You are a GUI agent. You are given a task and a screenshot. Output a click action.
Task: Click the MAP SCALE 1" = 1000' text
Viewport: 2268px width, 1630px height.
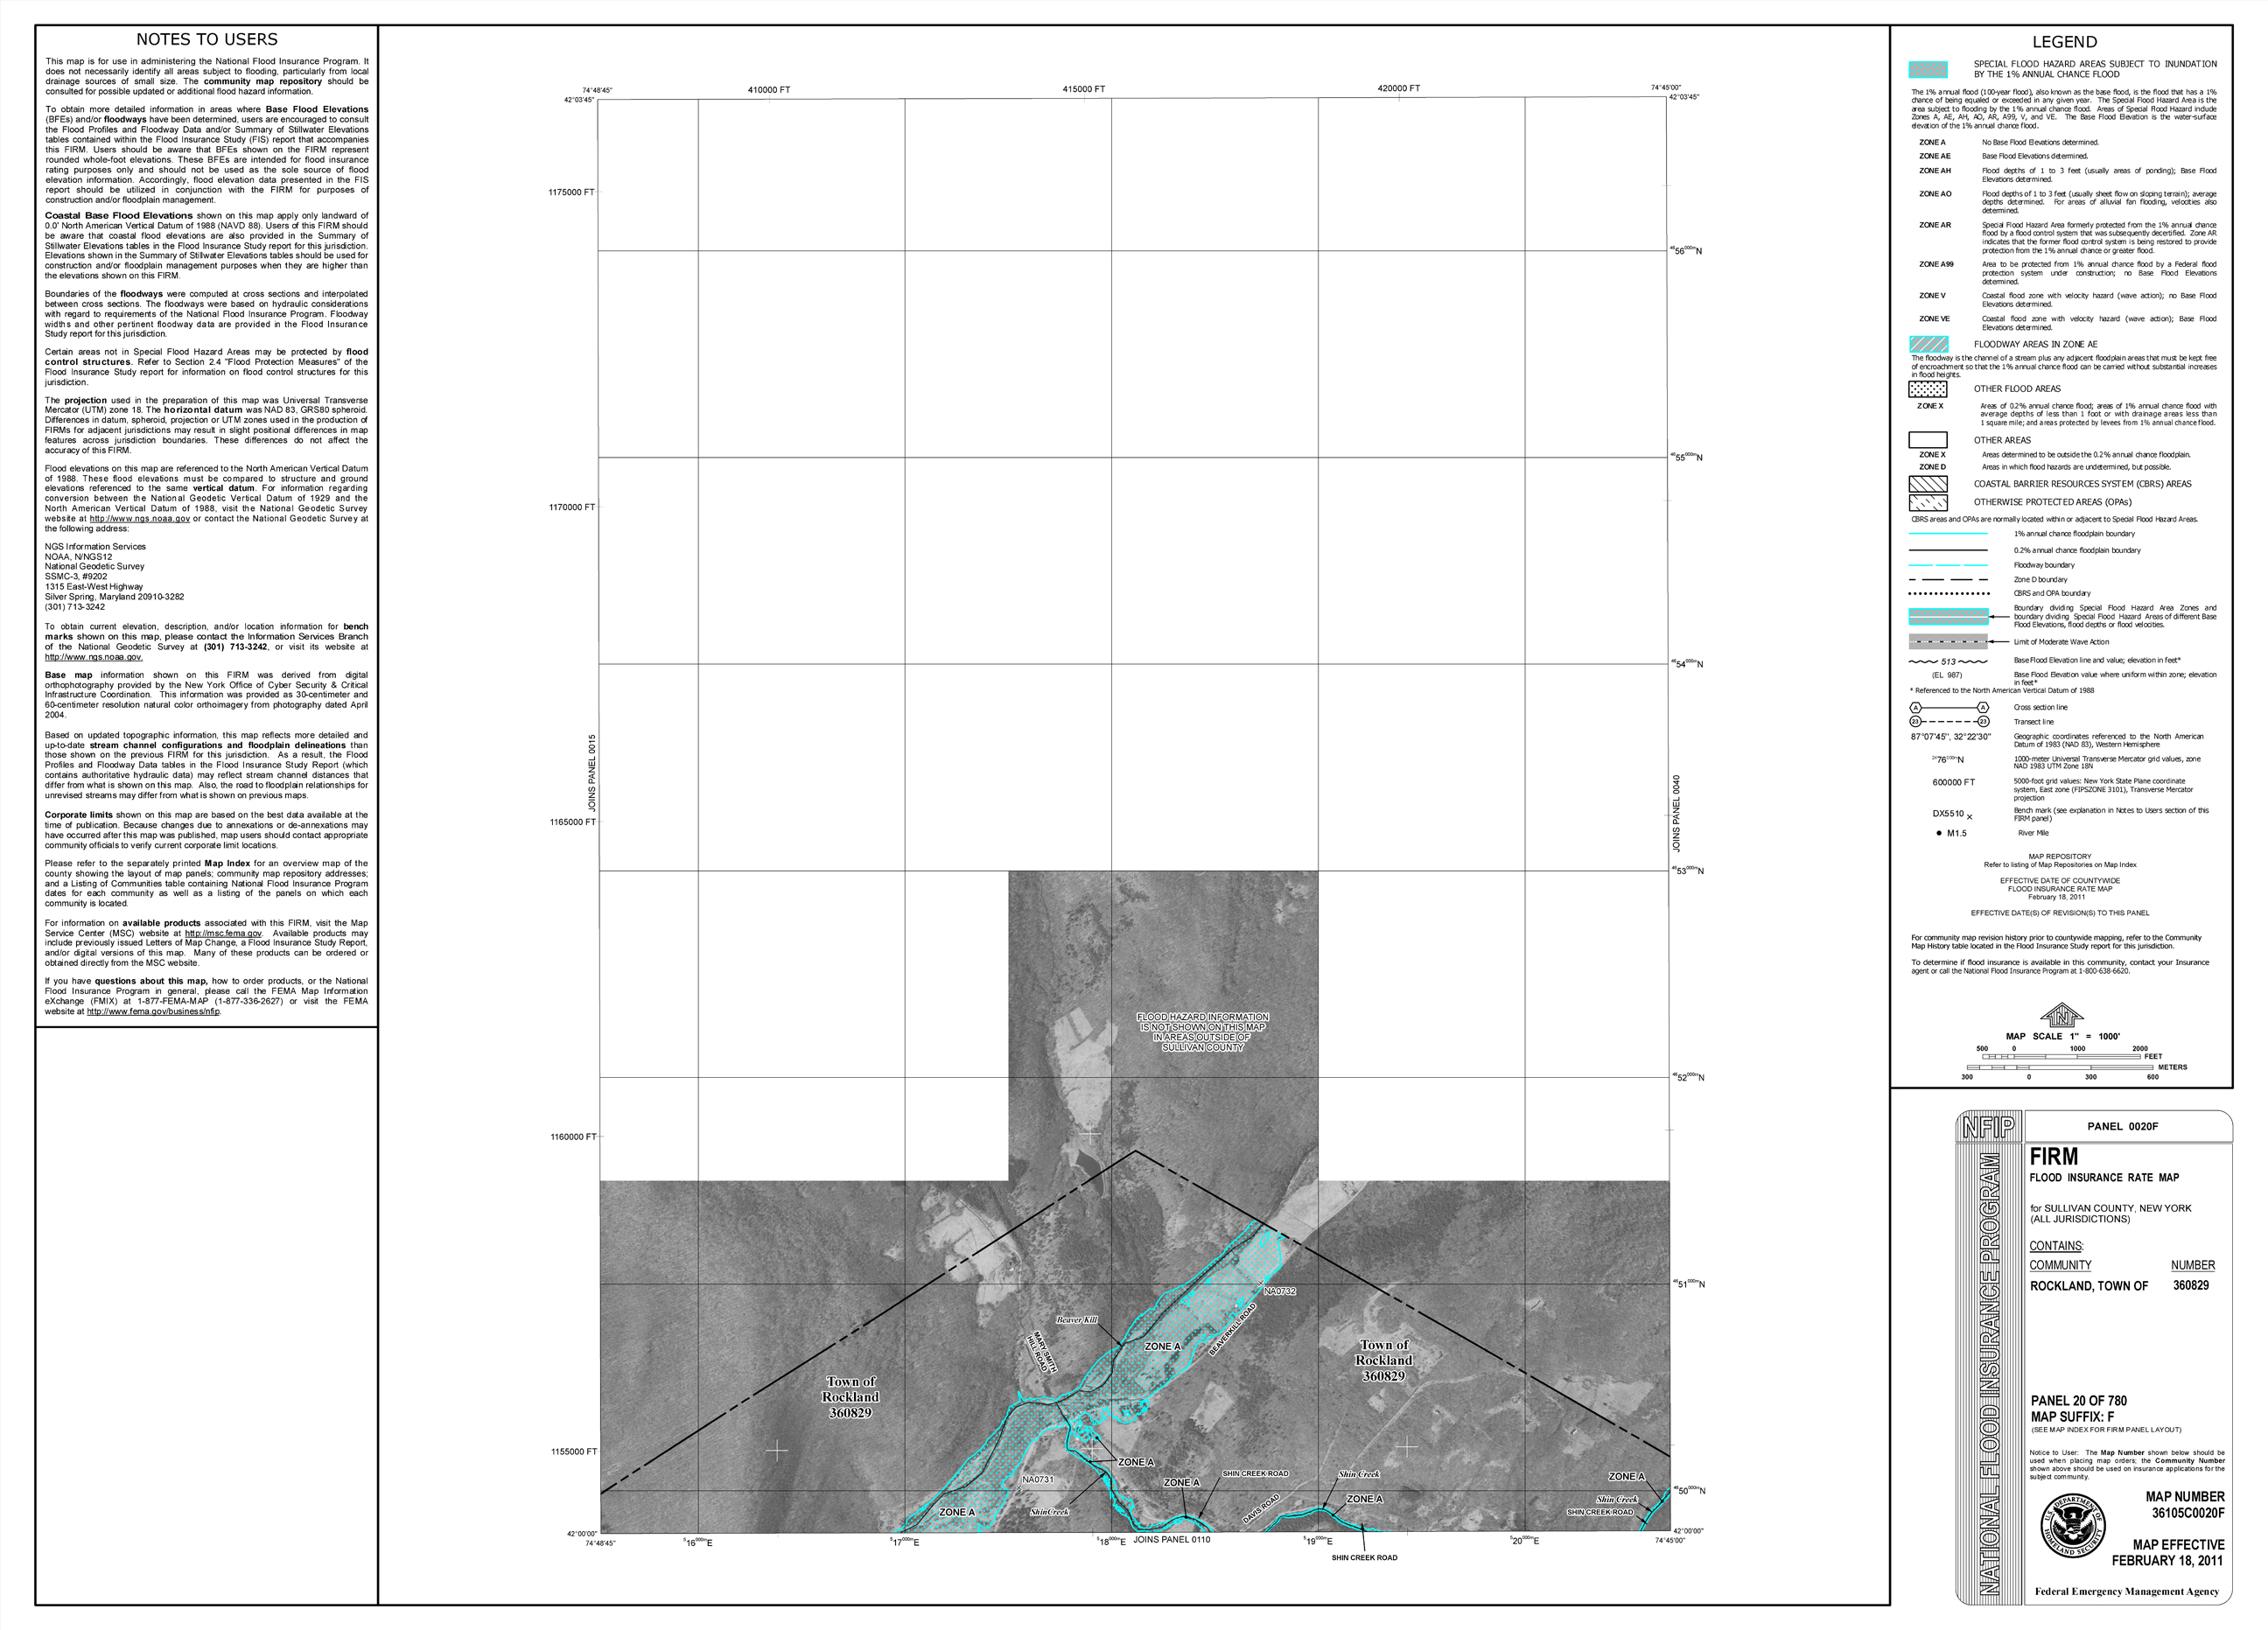[x=2063, y=1037]
